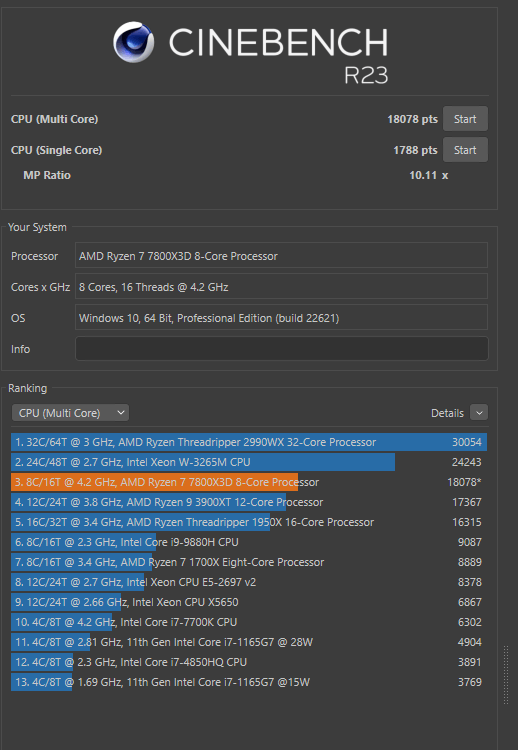The height and width of the screenshot is (750, 518).
Task: Select the Ryzen 9 3900XT ranking row
Action: point(249,502)
